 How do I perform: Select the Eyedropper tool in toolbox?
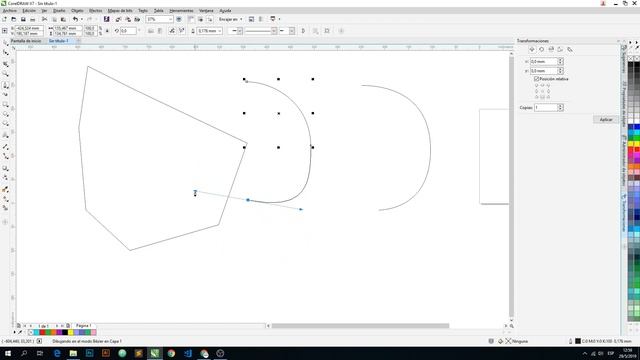click(x=5, y=189)
